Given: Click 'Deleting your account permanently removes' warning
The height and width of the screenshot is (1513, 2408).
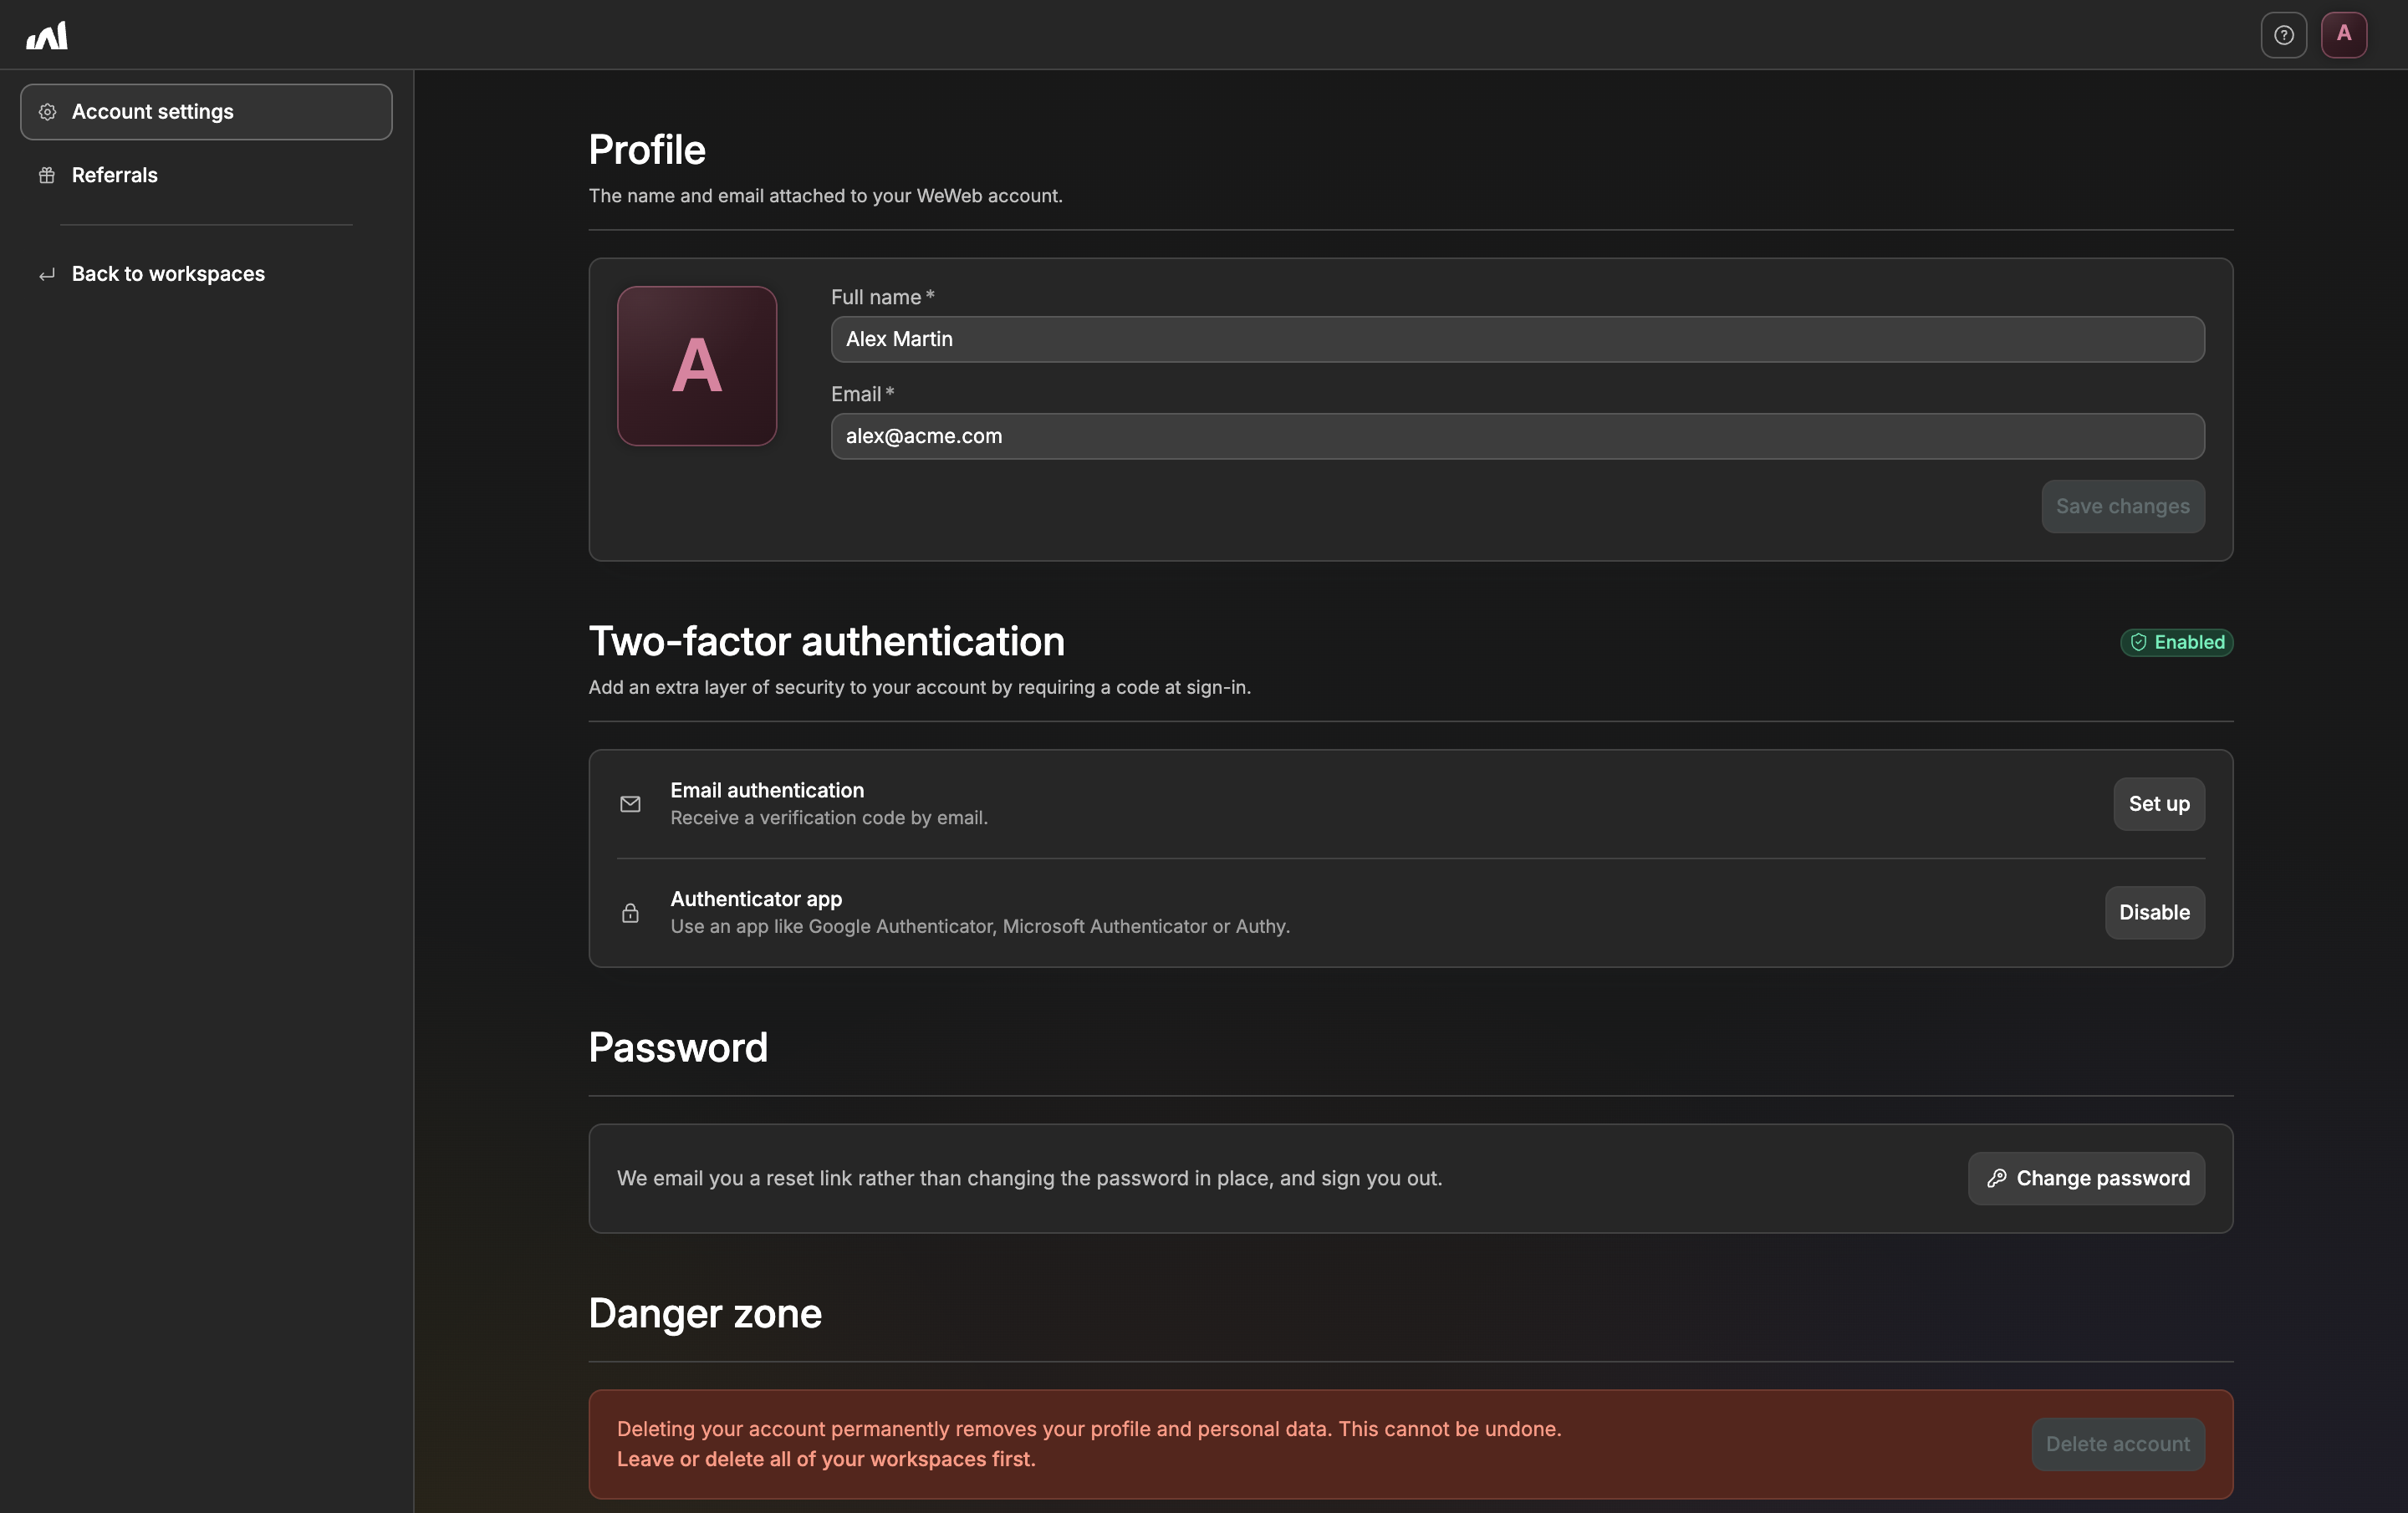Looking at the screenshot, I should (1089, 1429).
